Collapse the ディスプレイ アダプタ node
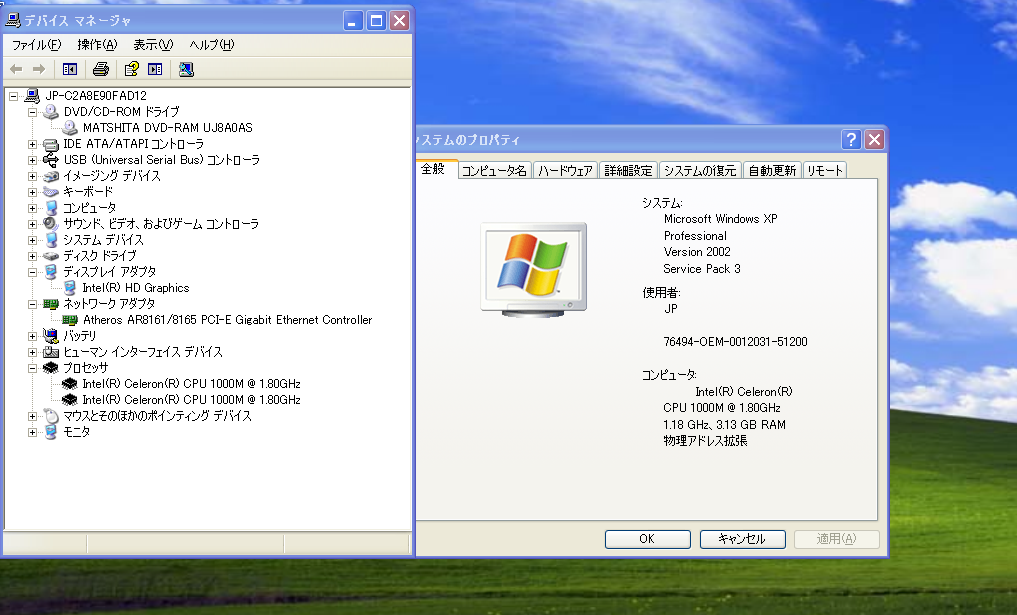This screenshot has width=1017, height=615. click(32, 272)
